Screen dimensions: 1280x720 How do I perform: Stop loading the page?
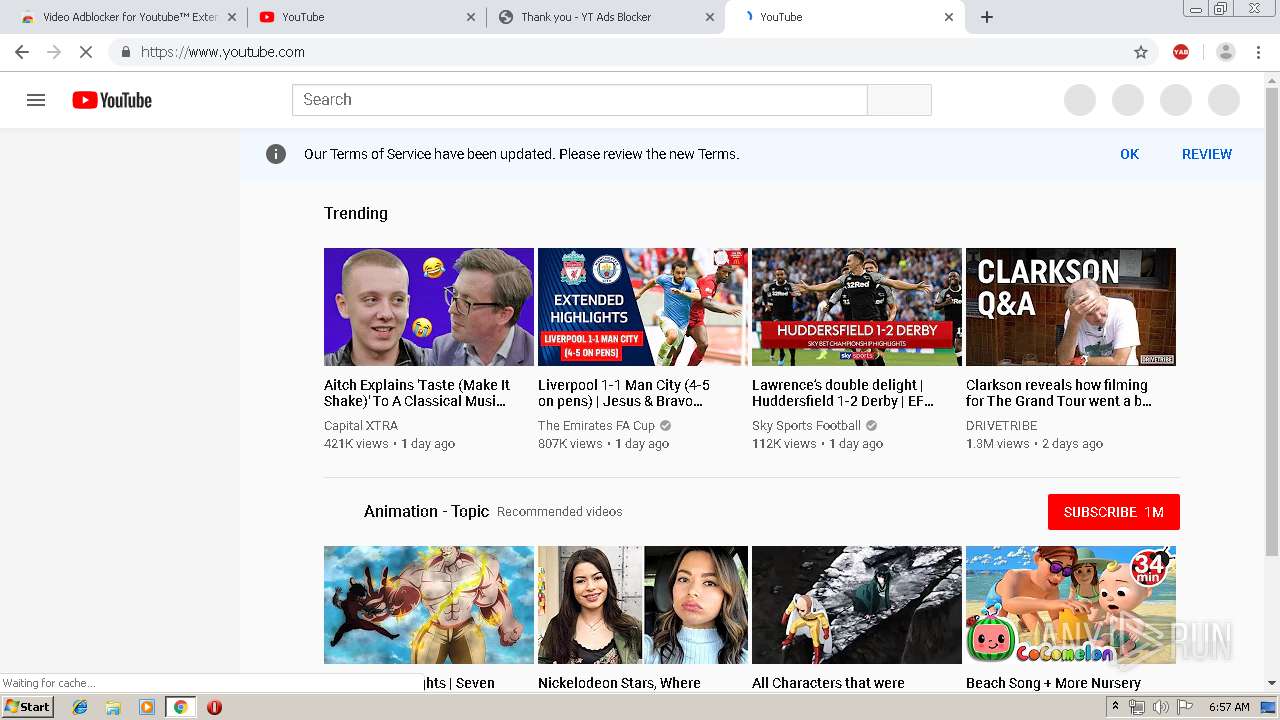[86, 52]
